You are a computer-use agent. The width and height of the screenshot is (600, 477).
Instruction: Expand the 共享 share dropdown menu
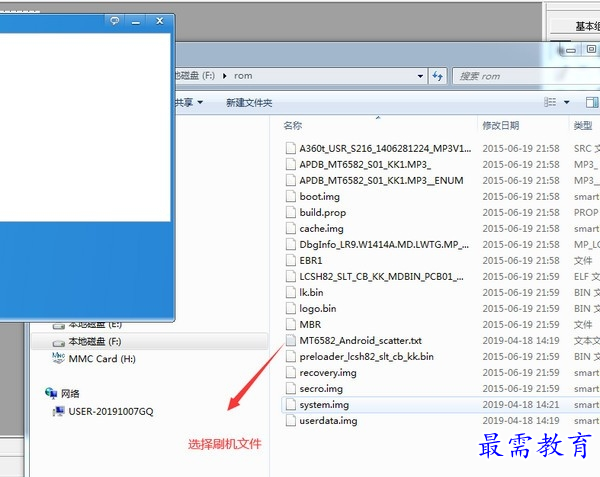point(189,103)
